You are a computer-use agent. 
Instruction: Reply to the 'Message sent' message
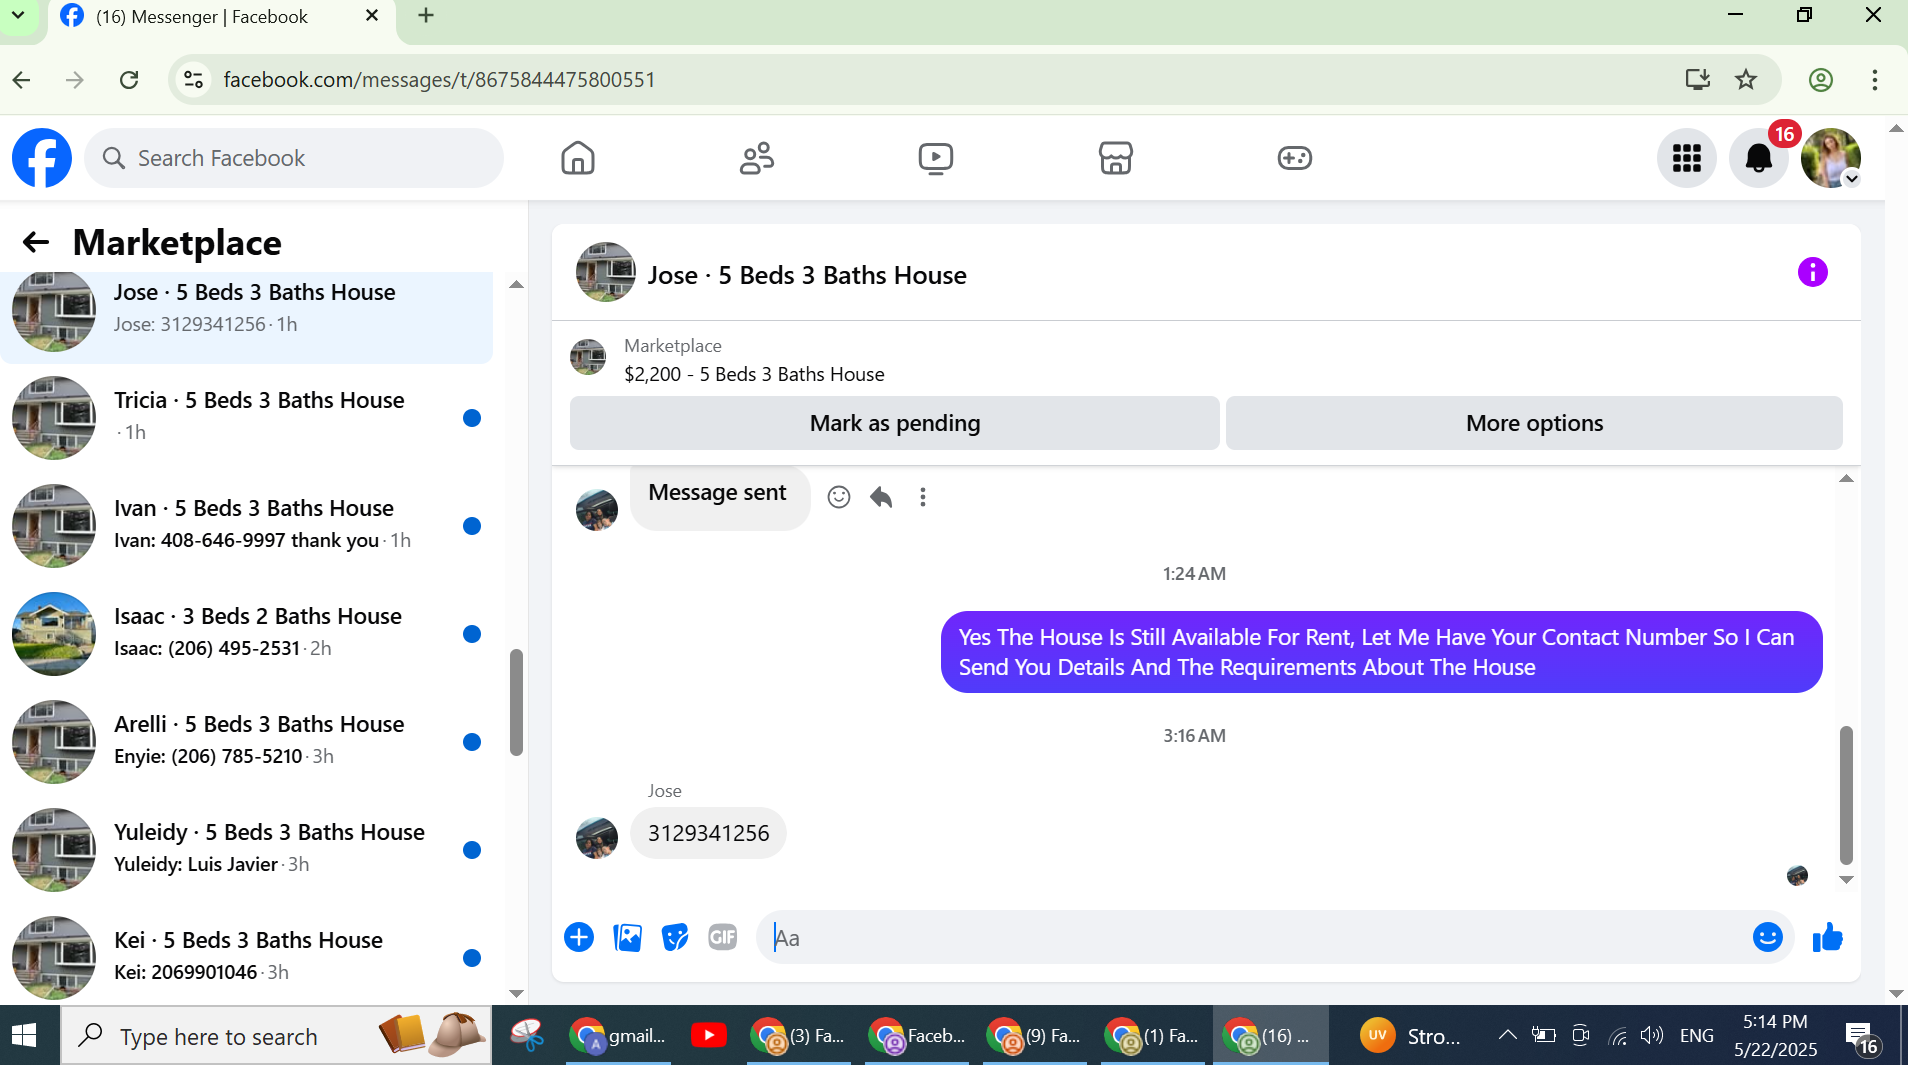(x=881, y=497)
